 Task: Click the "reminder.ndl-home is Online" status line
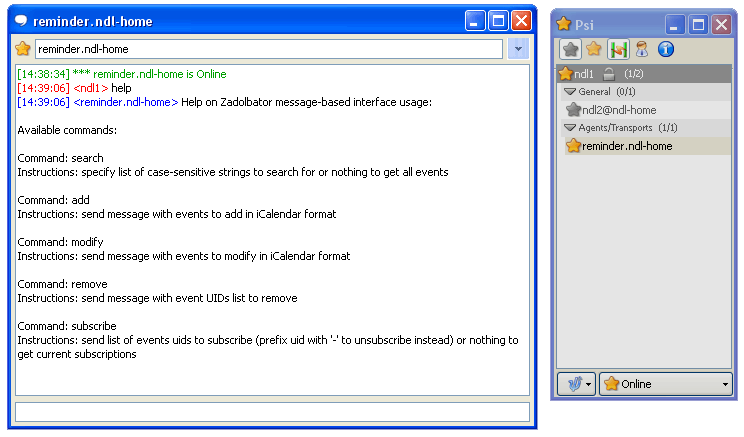pyautogui.click(x=122, y=74)
